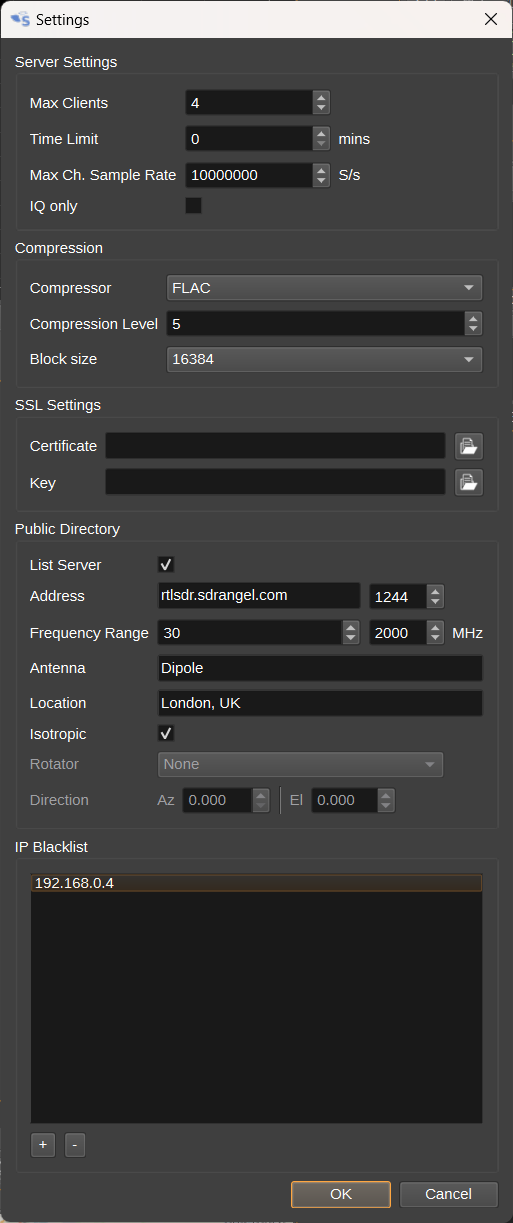Decrease maximum Frequency Range 2000
This screenshot has width=513, height=1223.
435,638
